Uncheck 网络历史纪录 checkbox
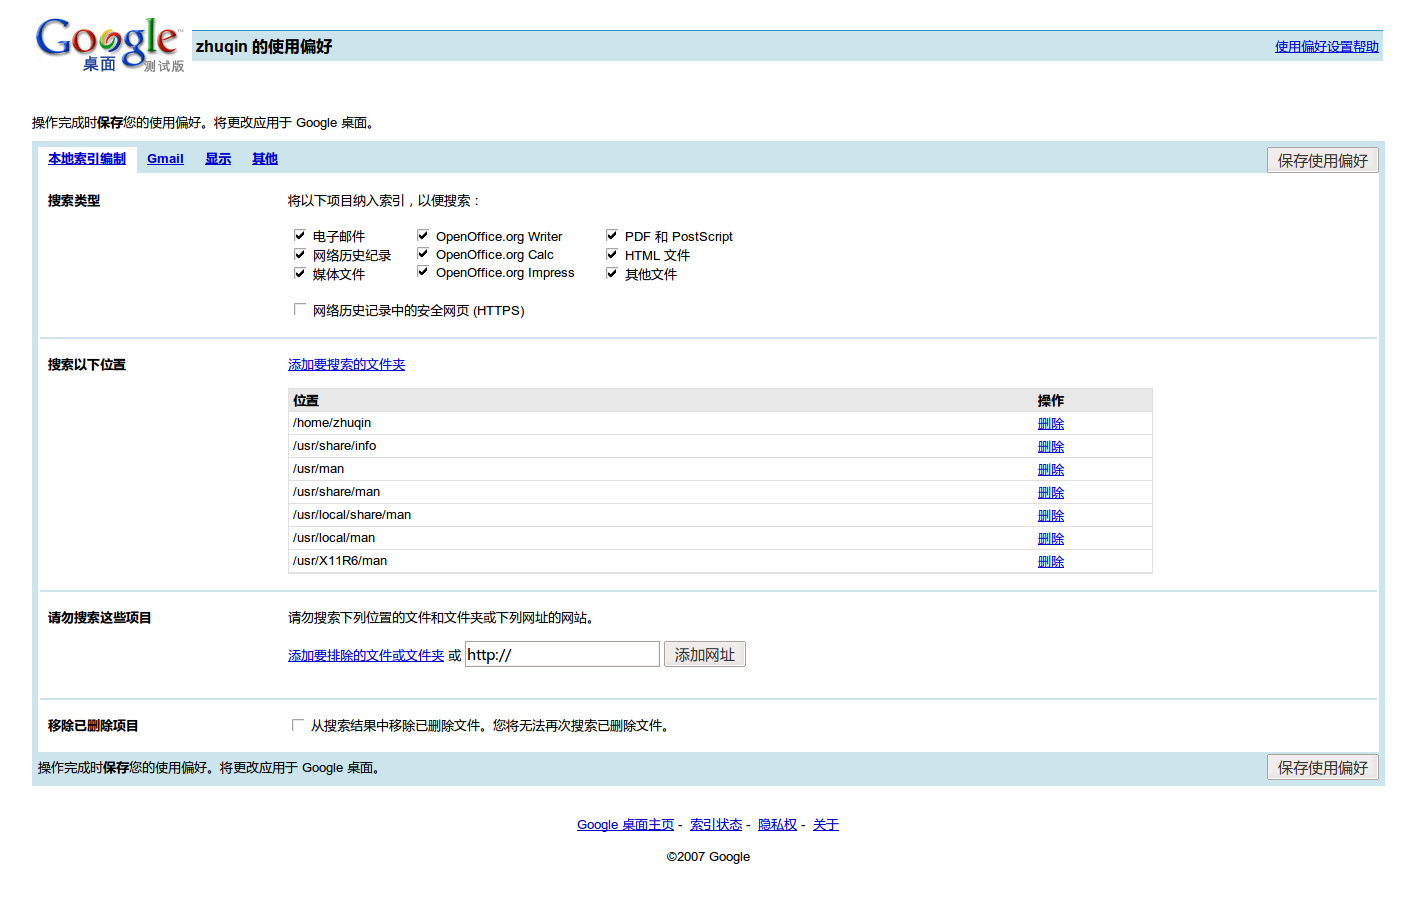 point(300,255)
